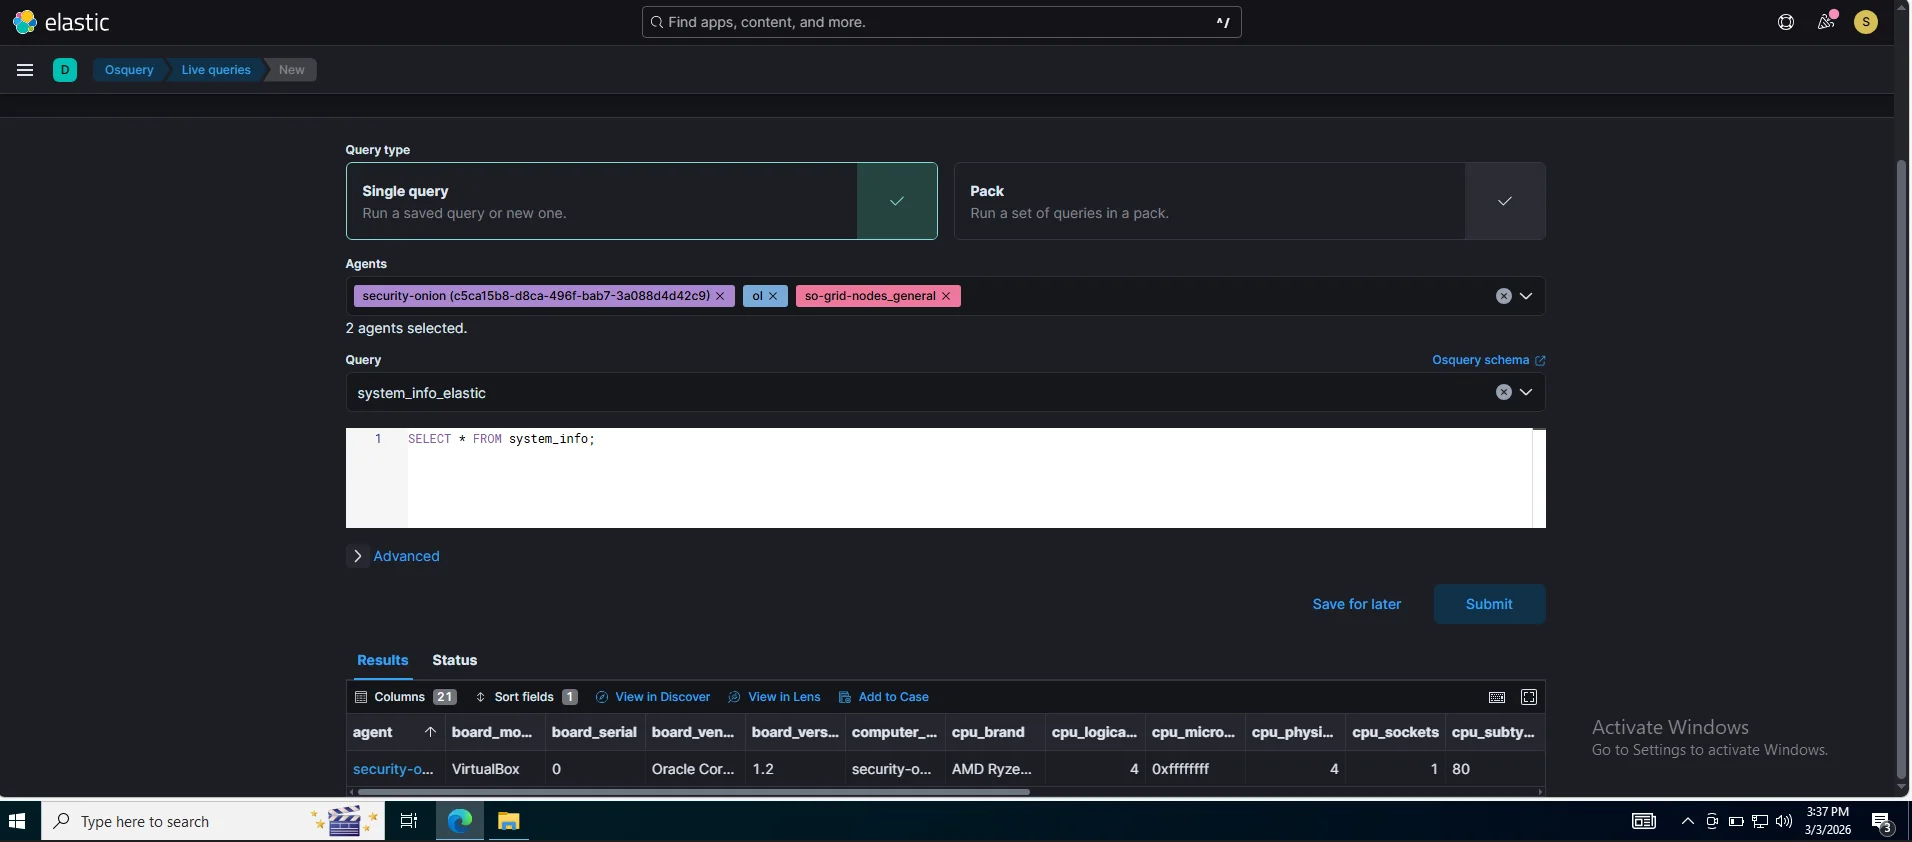Switch to the Status tab
Image resolution: width=1912 pixels, height=842 pixels.
click(454, 660)
